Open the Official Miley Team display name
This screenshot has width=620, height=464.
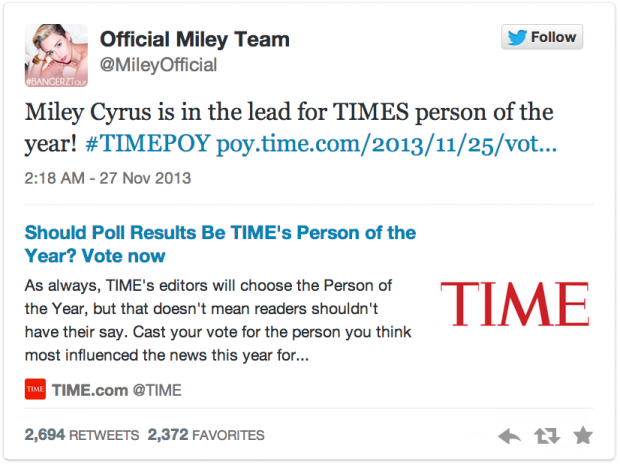[195, 40]
